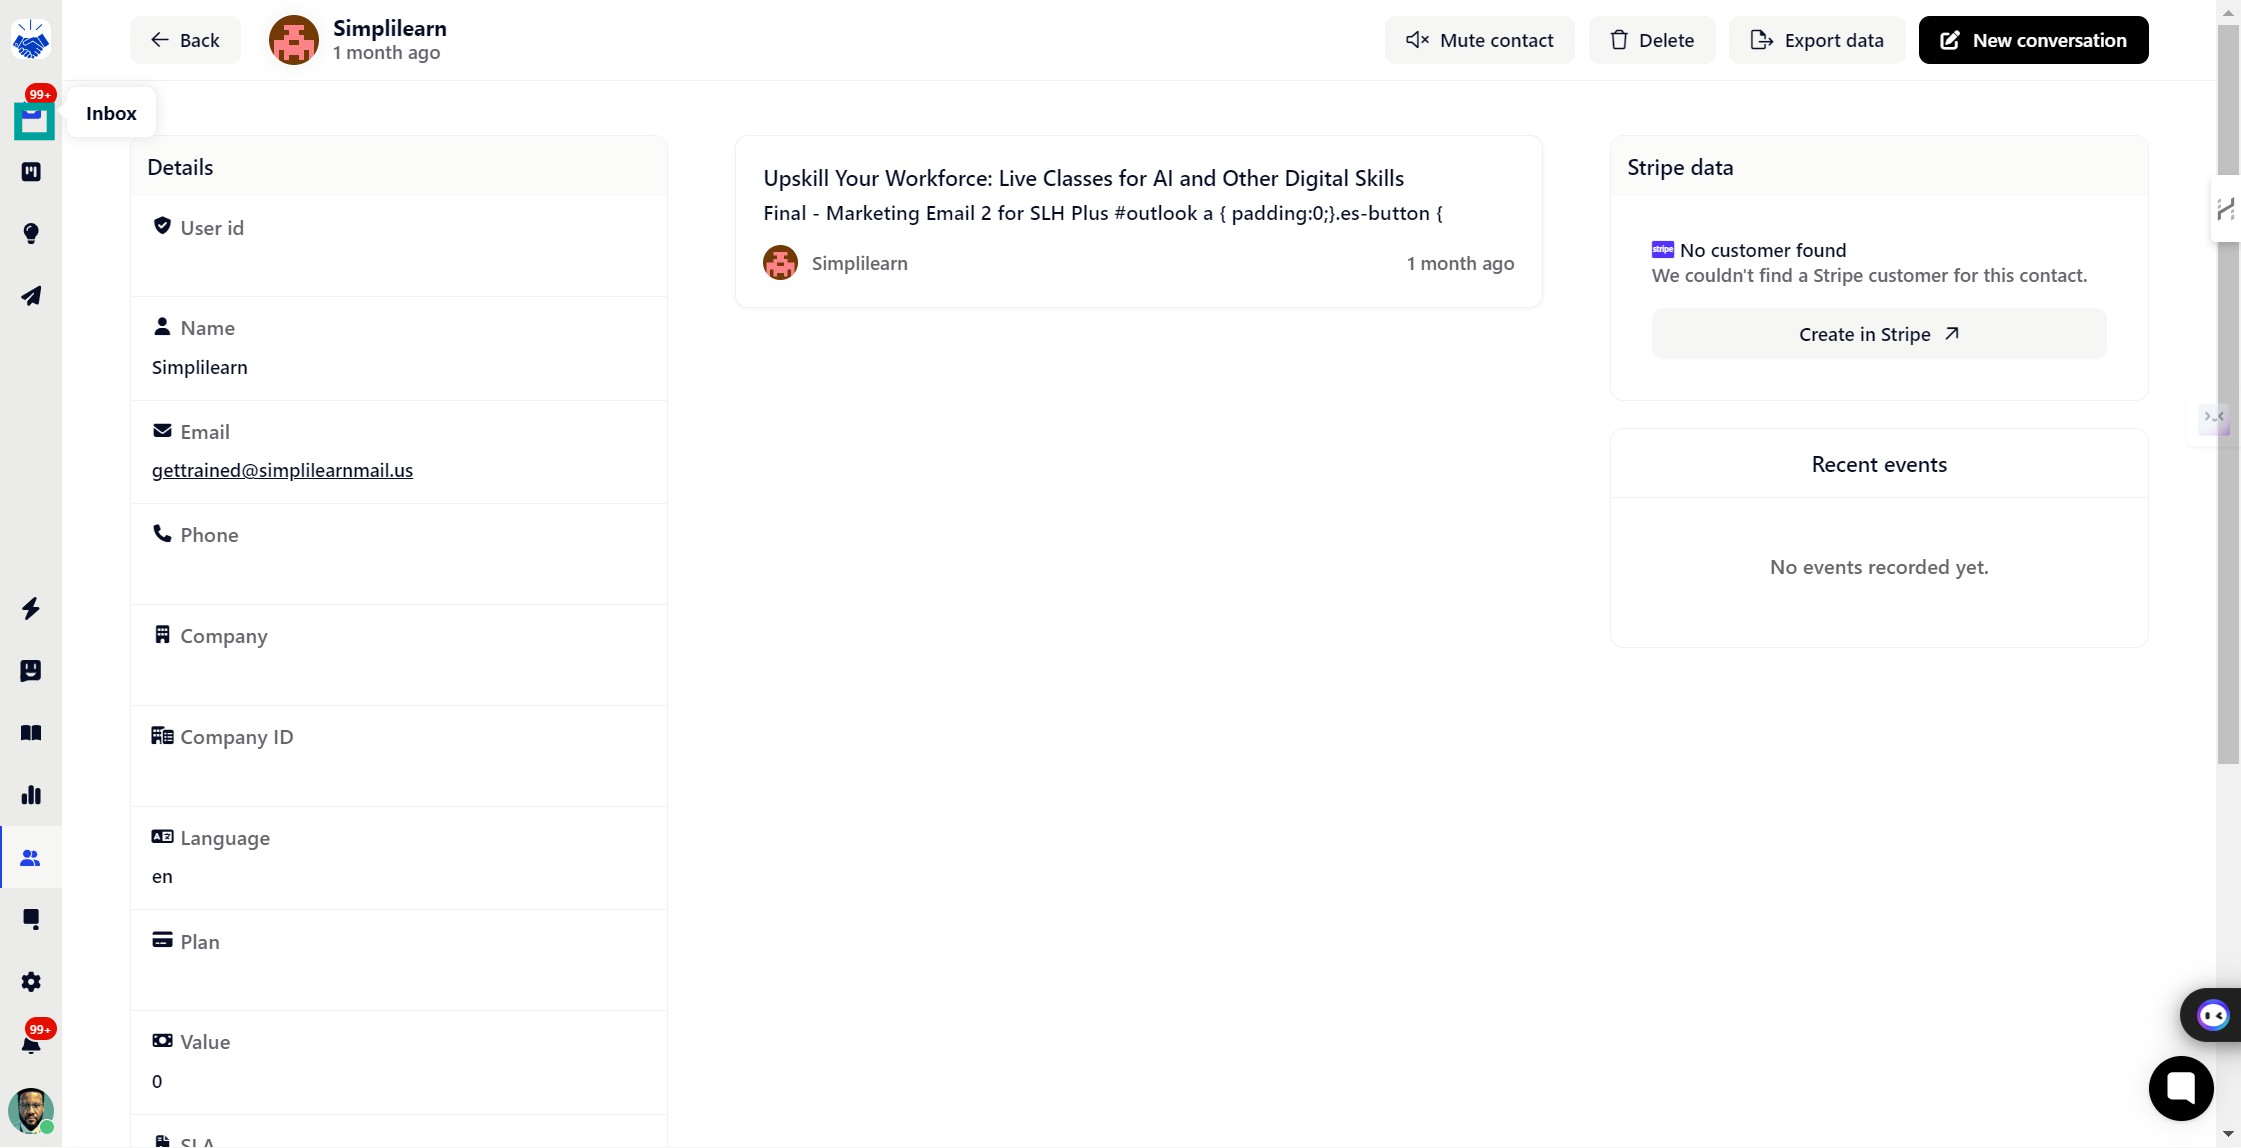Export data for this contact
The height and width of the screenshot is (1148, 2241).
1817,40
